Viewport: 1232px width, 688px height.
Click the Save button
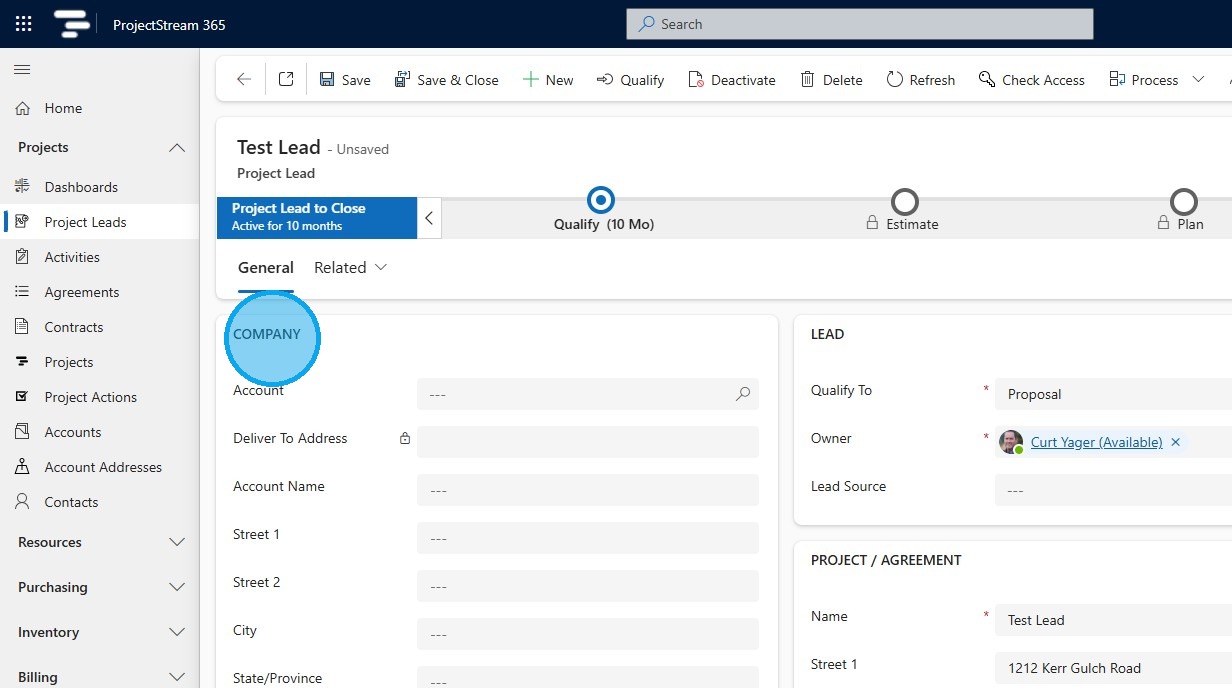tap(345, 80)
